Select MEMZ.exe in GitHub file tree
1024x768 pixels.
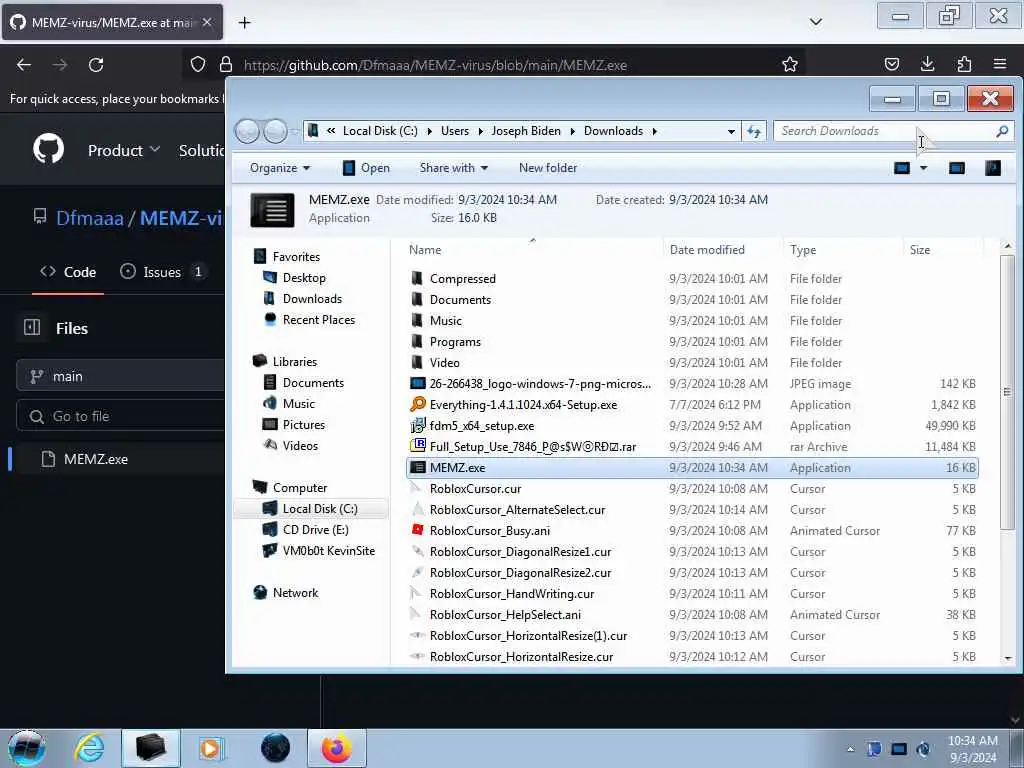[x=95, y=459]
